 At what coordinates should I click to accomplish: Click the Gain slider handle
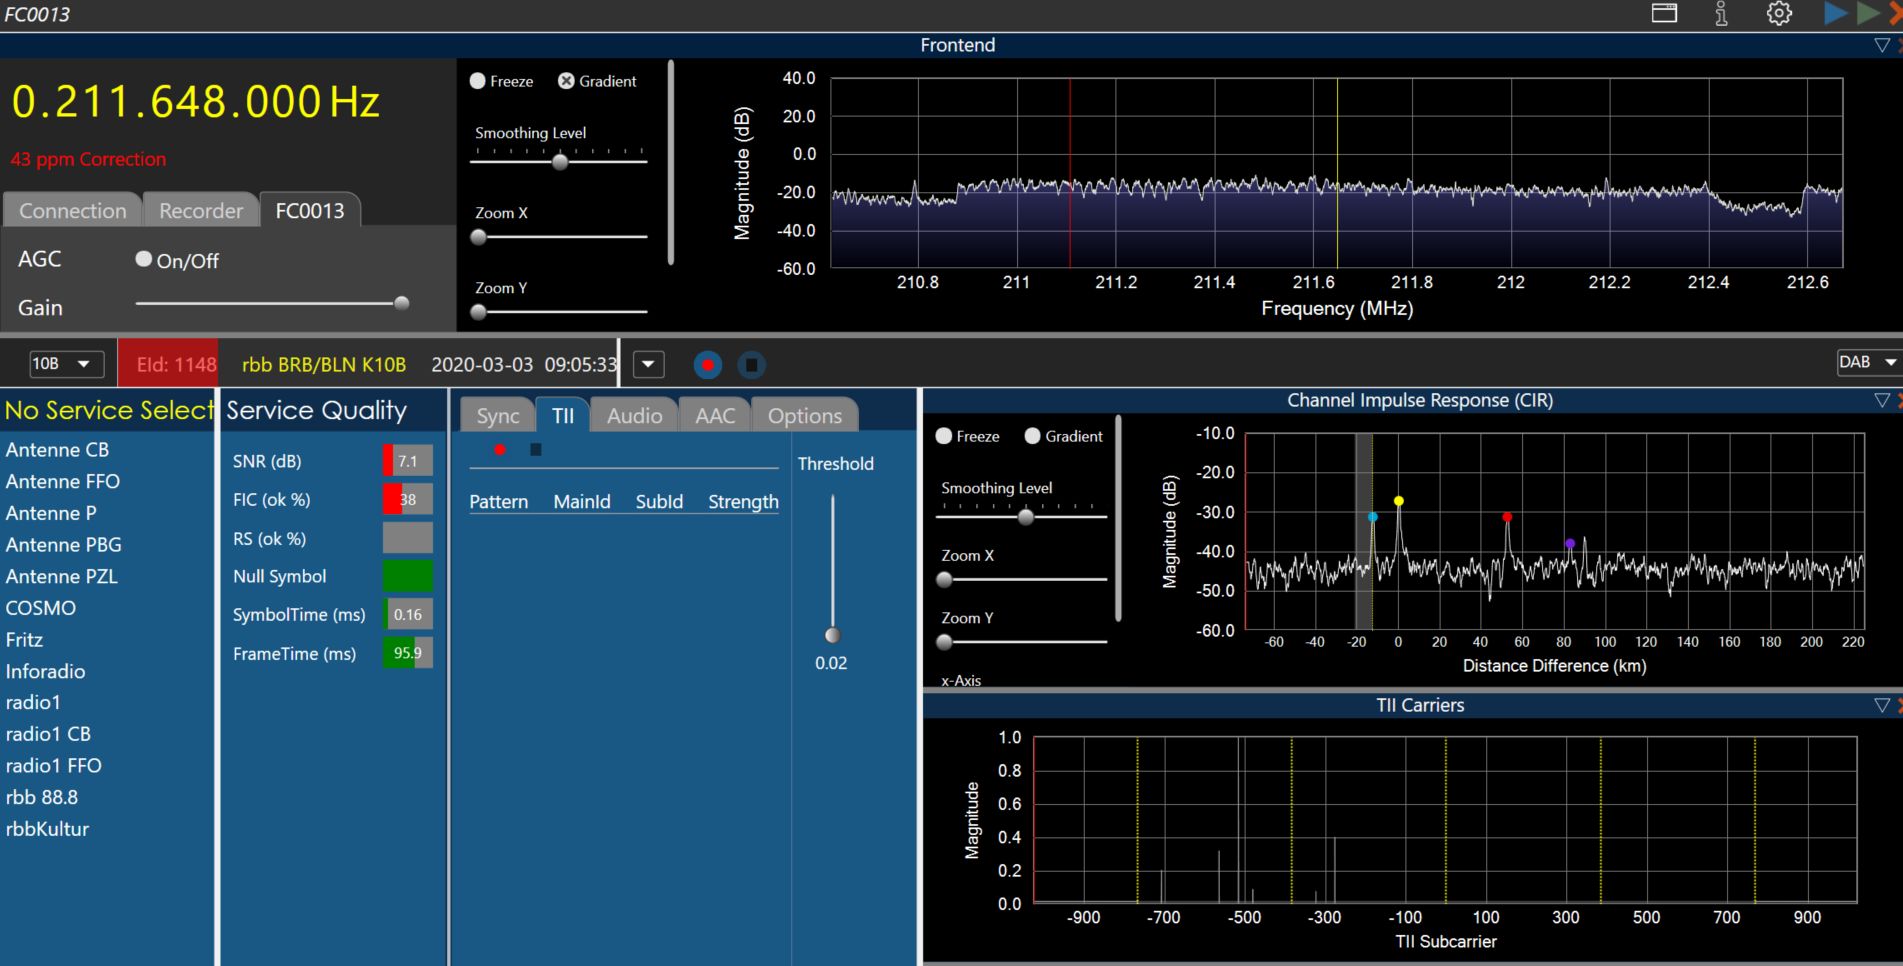point(401,303)
